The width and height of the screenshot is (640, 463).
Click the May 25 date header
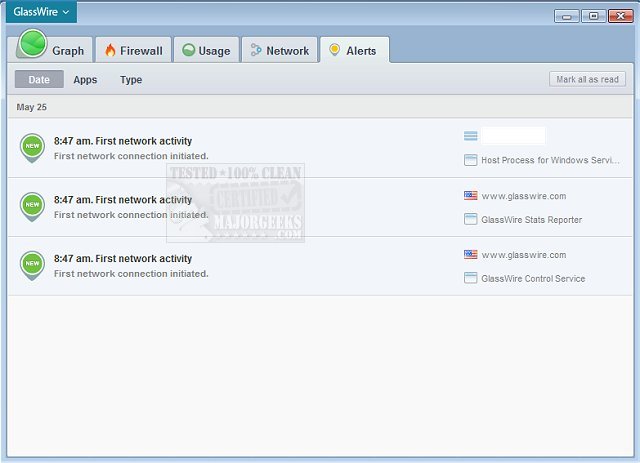click(x=31, y=107)
